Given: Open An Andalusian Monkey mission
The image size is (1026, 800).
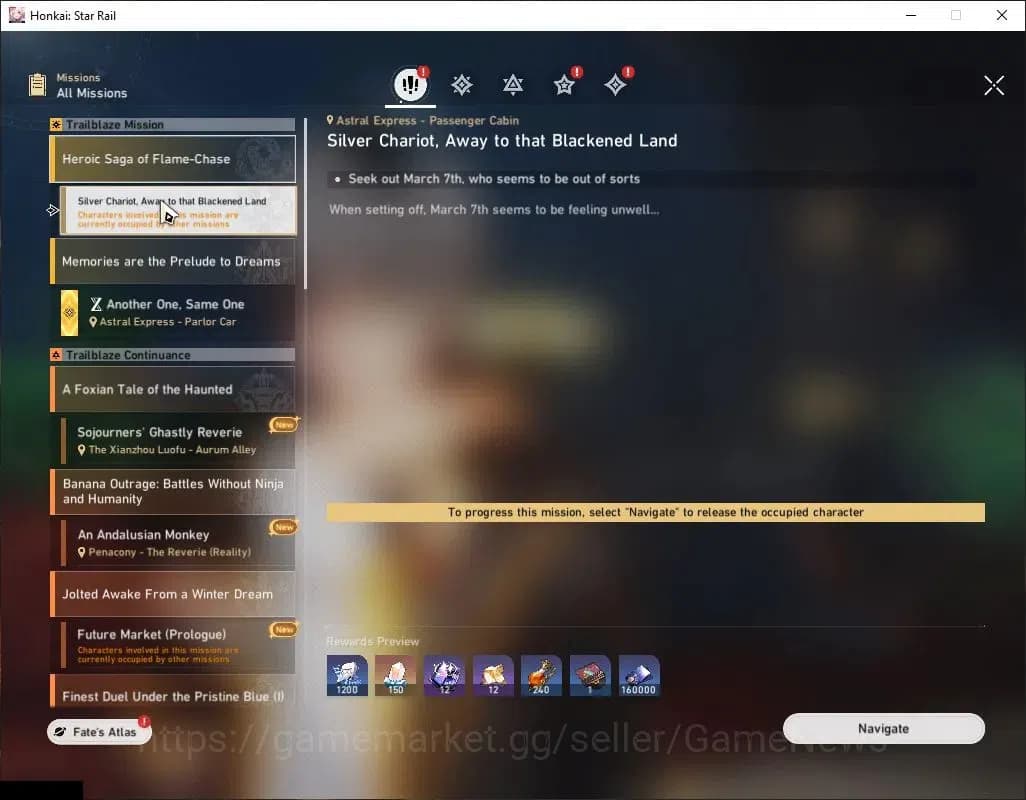Looking at the screenshot, I should point(178,542).
